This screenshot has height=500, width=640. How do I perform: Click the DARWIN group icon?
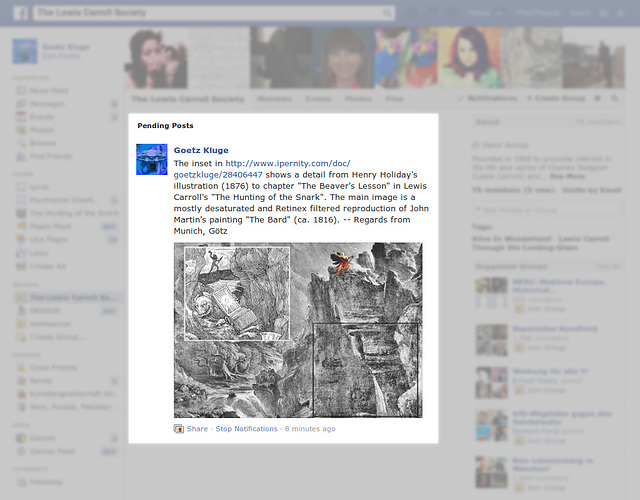click(x=21, y=311)
